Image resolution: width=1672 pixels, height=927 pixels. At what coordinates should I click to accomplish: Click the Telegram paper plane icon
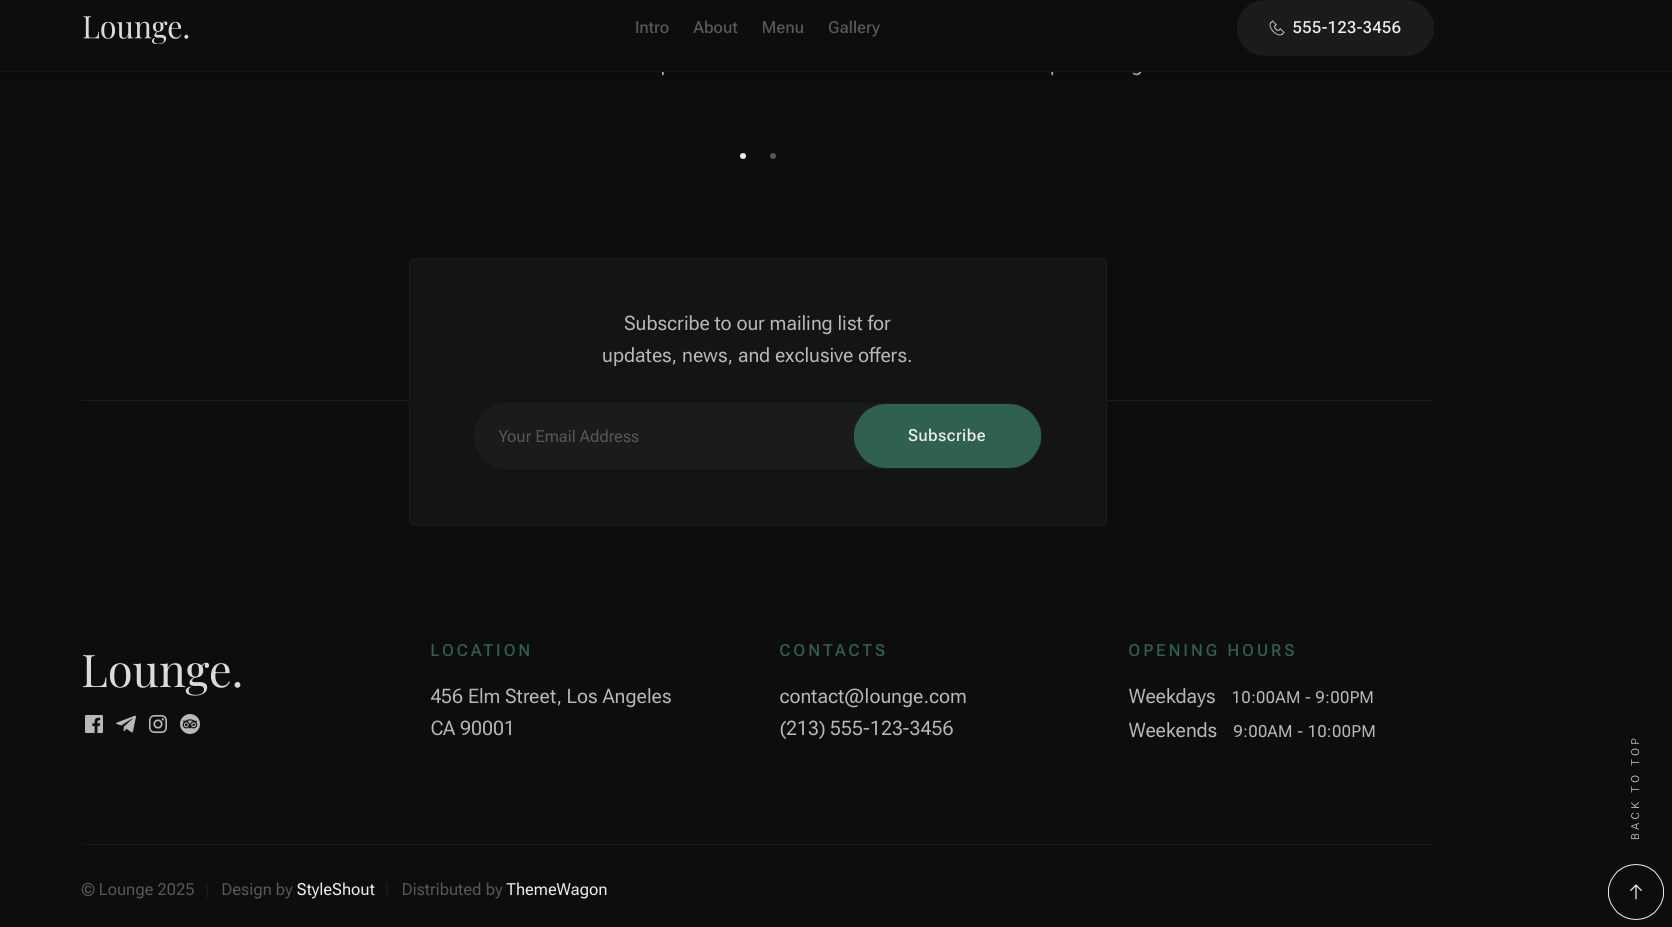tap(126, 724)
